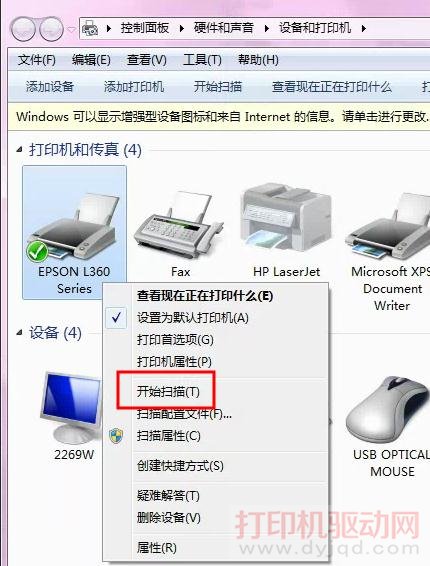This screenshot has height=566, width=430.
Task: Select the 2269W monitor icon
Action: coord(71,408)
